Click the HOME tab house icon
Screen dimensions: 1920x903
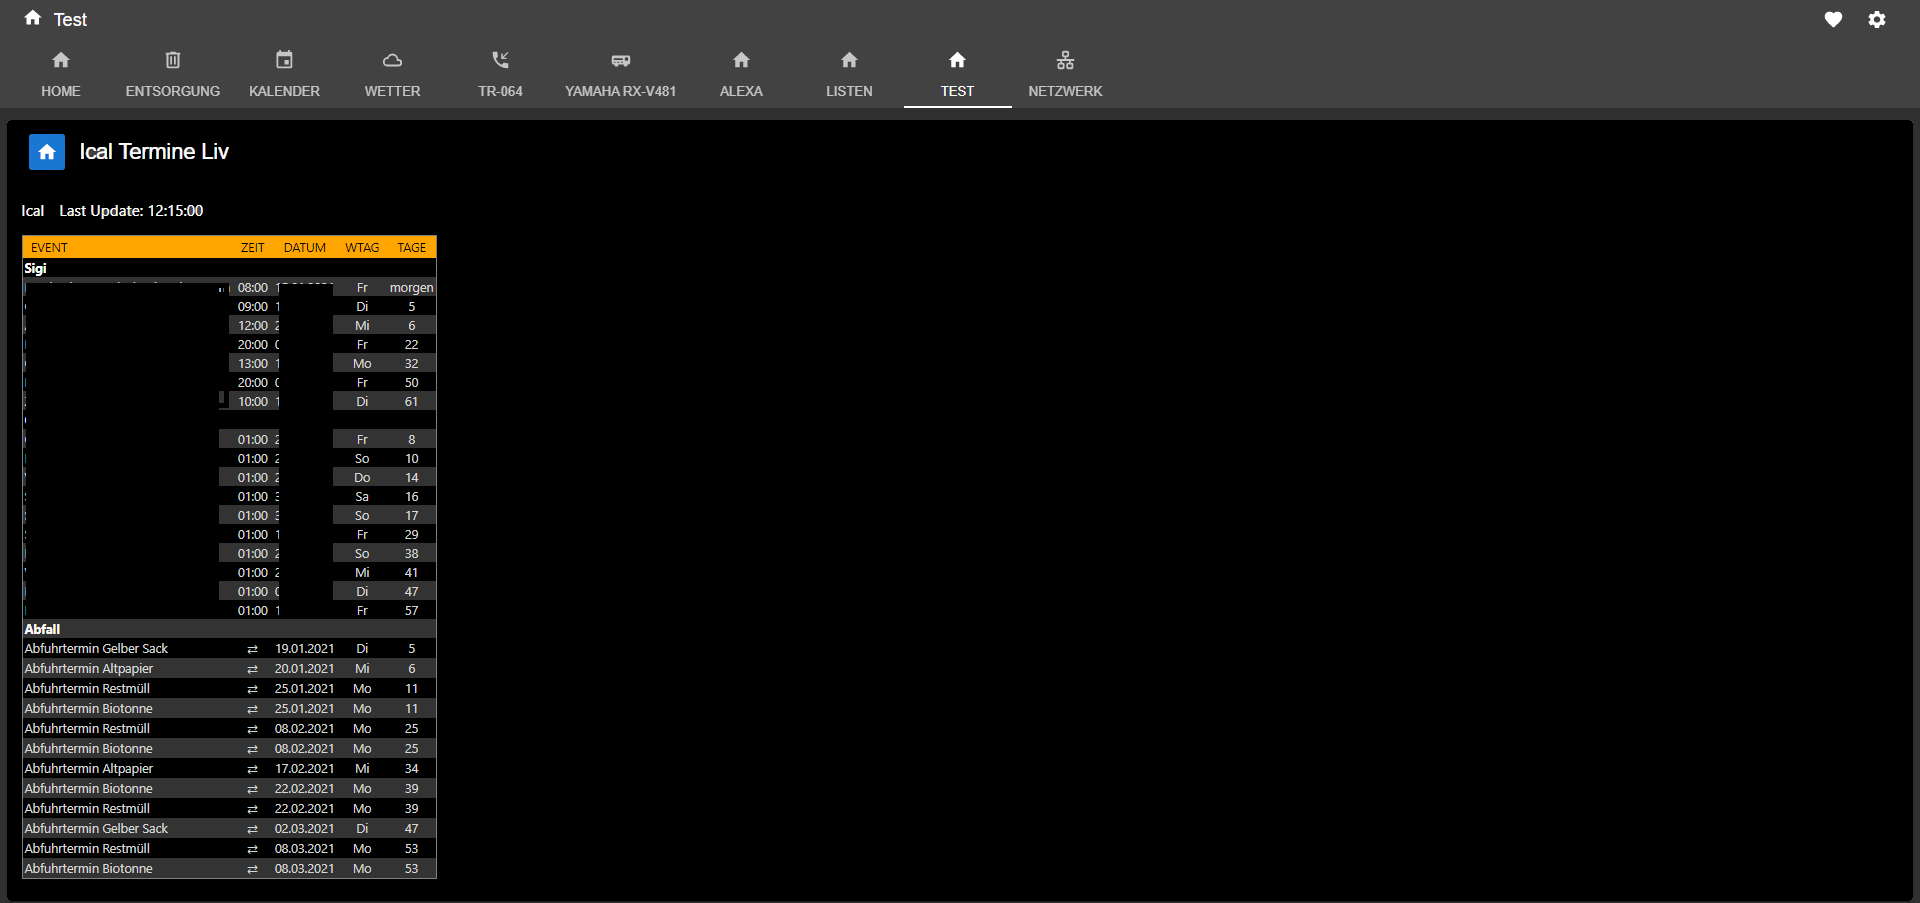[61, 61]
